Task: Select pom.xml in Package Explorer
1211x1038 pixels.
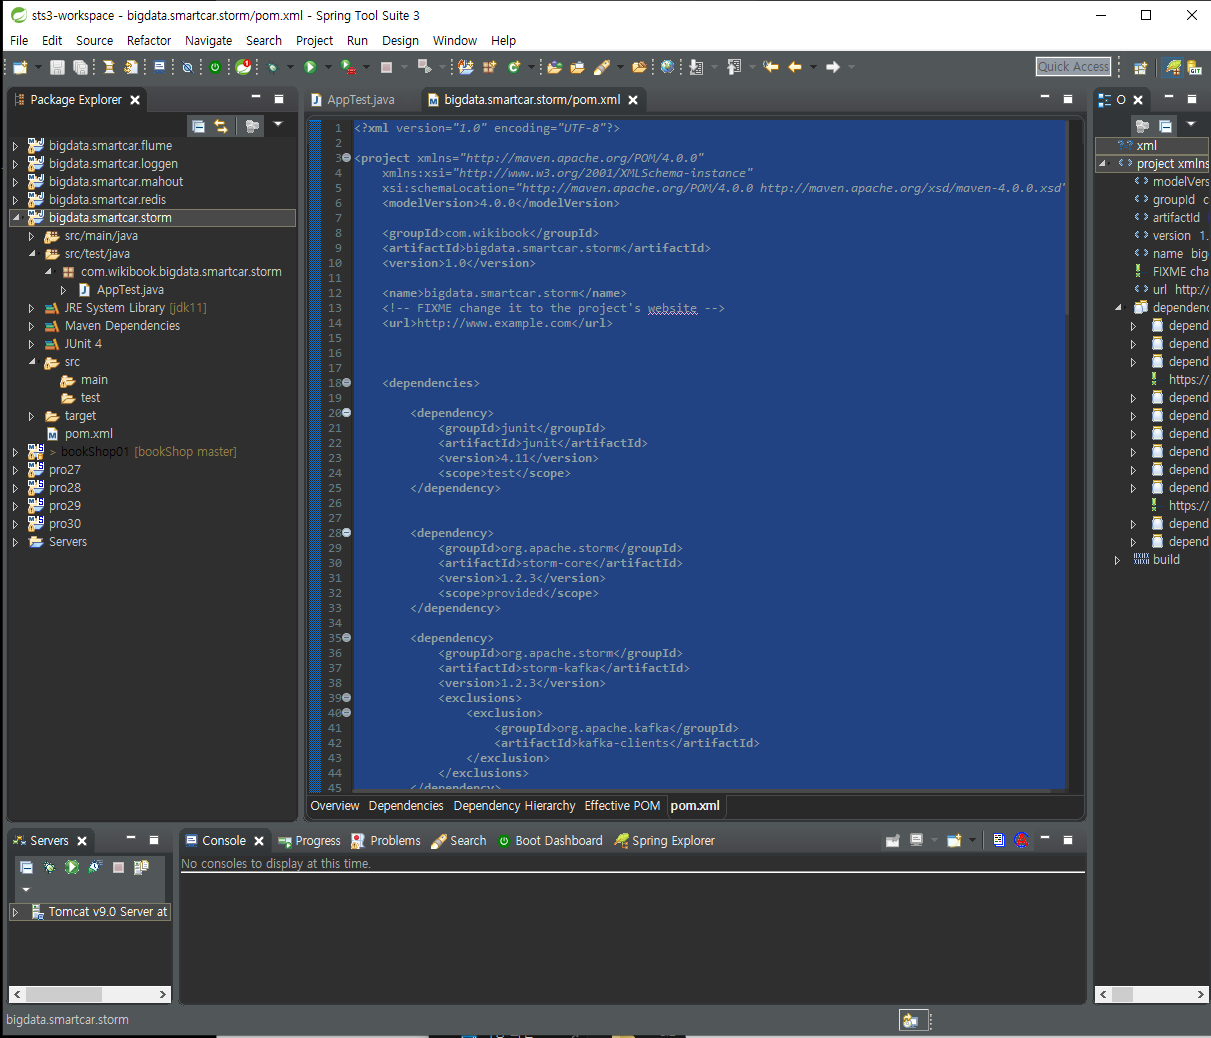Action: tap(88, 434)
